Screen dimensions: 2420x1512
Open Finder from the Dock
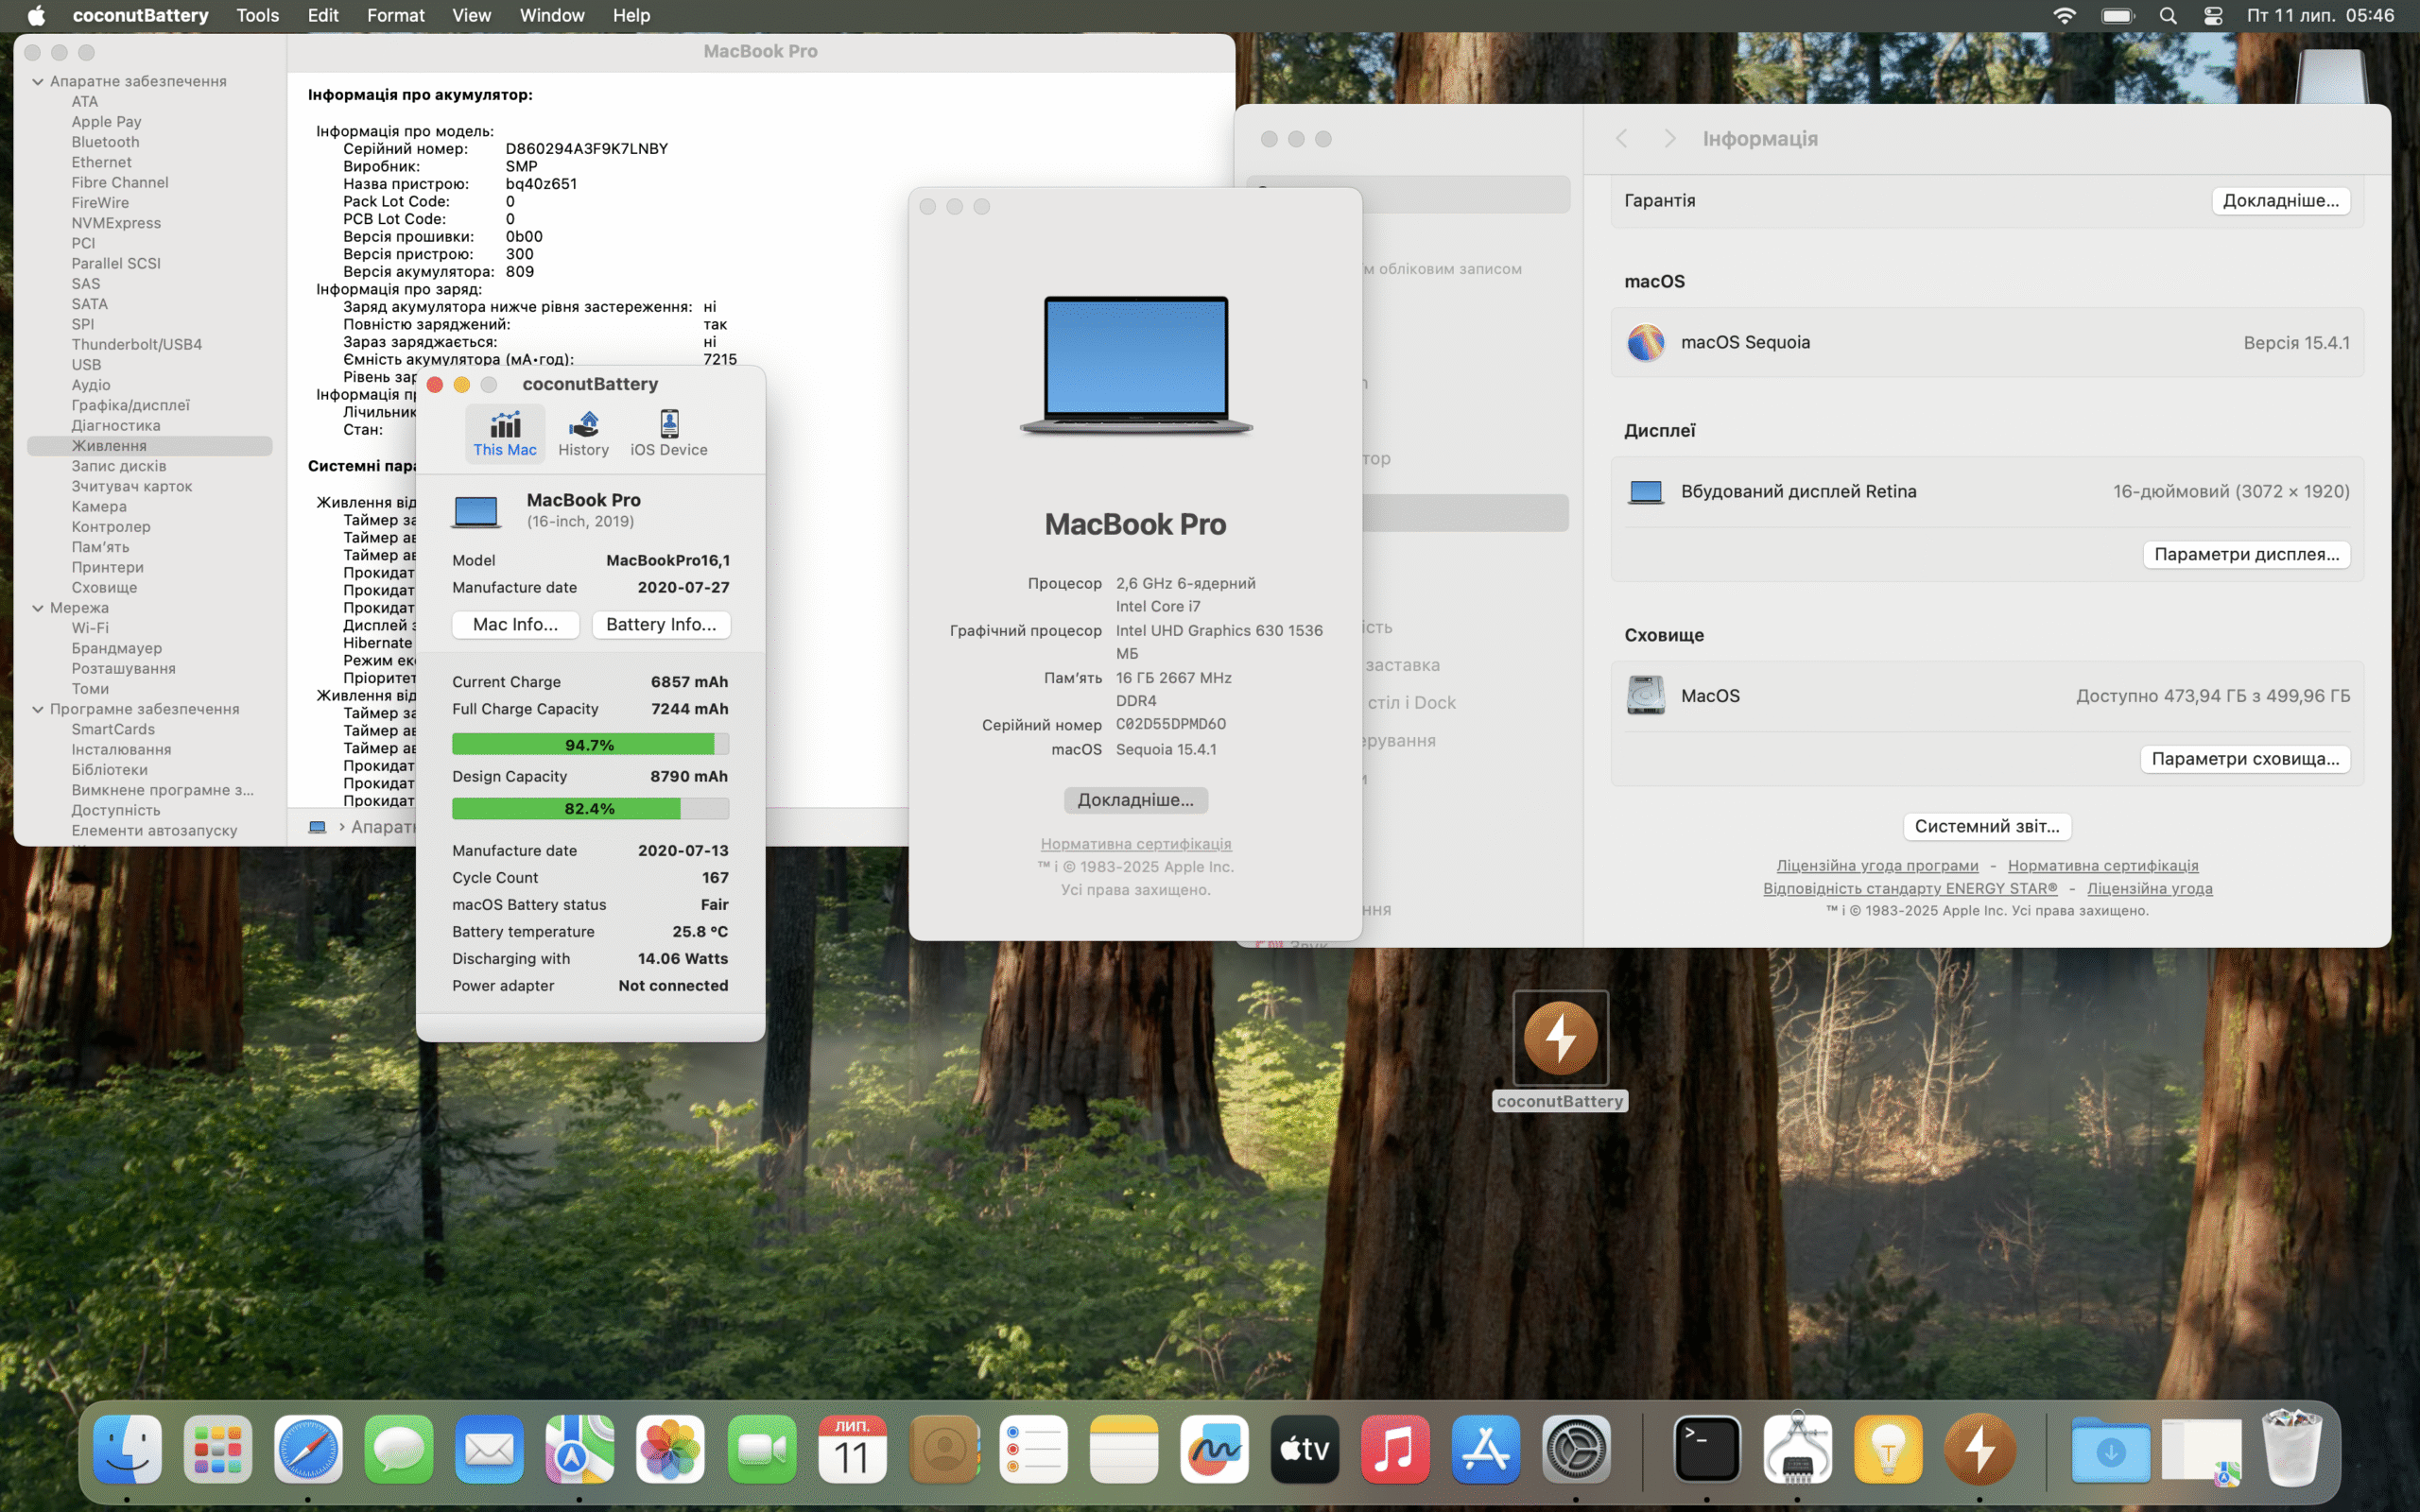[127, 1449]
